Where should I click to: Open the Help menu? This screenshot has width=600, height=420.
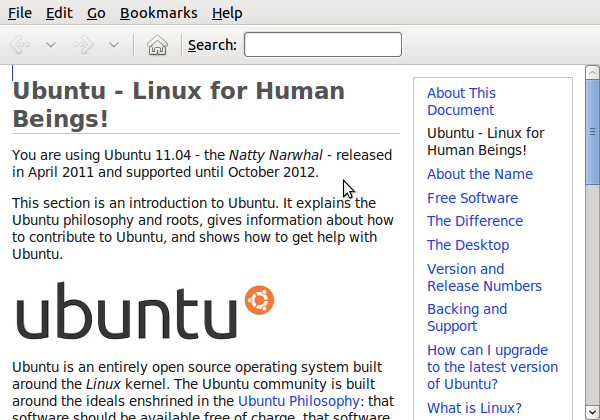(227, 13)
